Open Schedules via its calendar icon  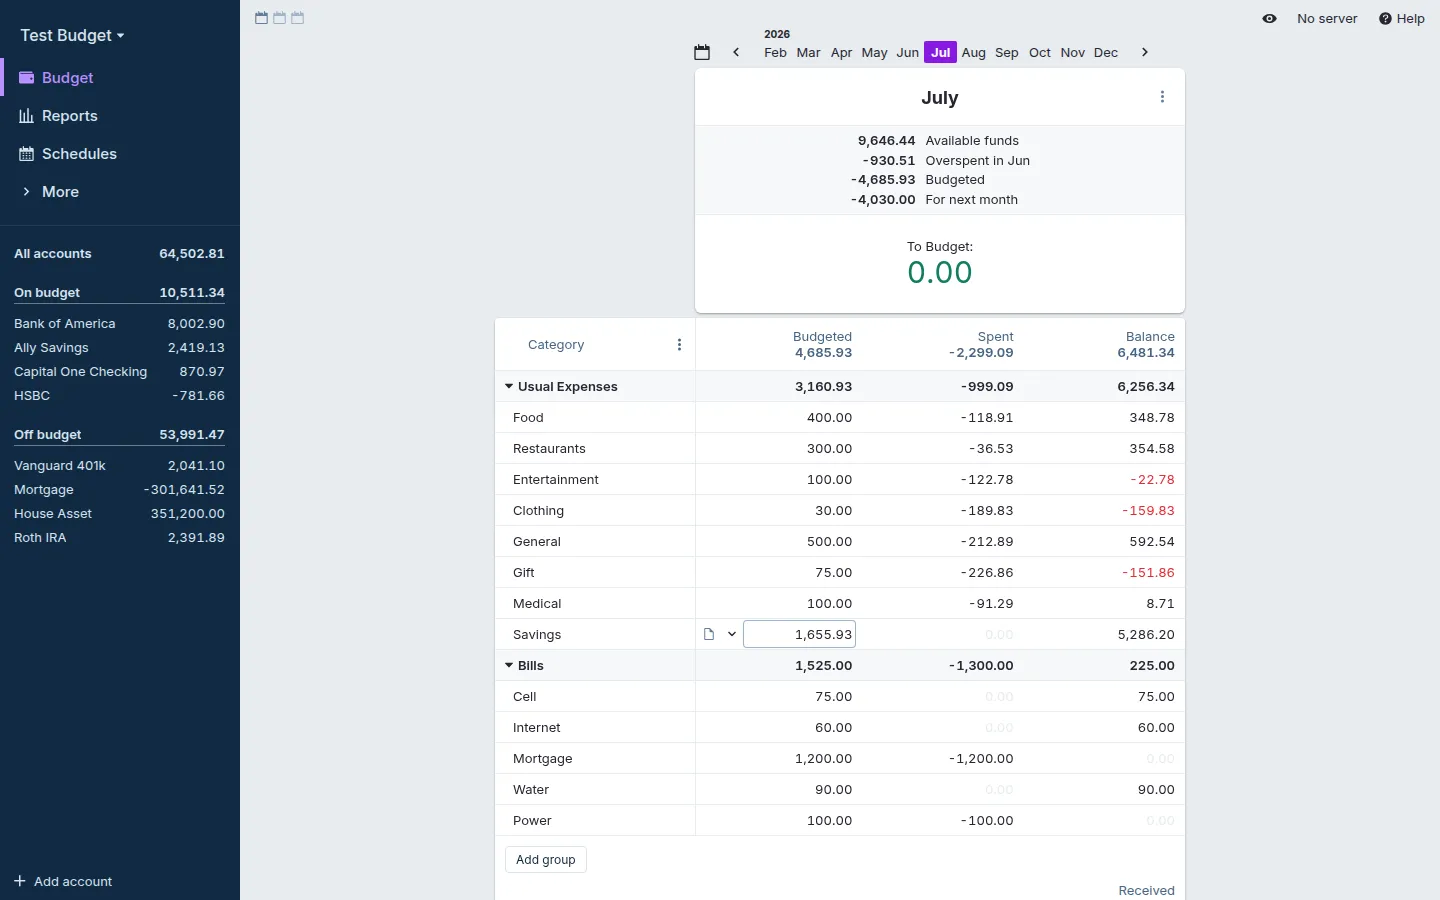coord(27,154)
